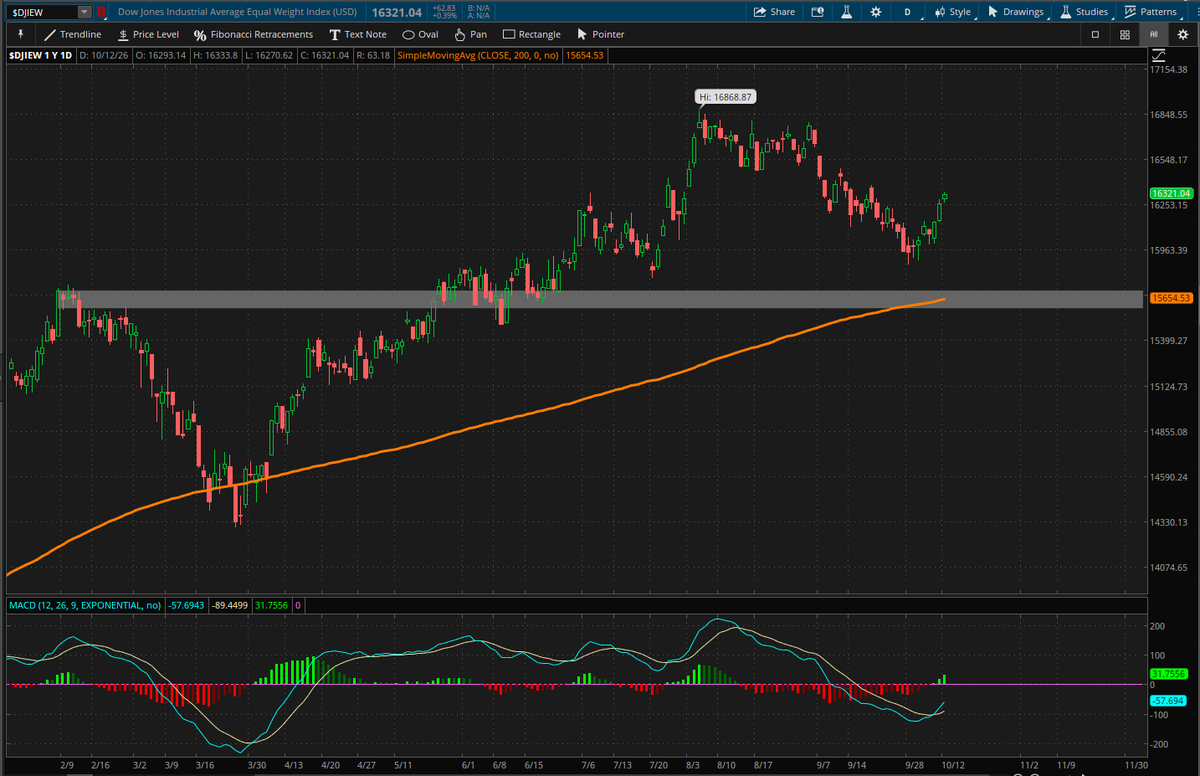Click the last price 16321.04 in header
The image size is (1200, 776).
[396, 12]
